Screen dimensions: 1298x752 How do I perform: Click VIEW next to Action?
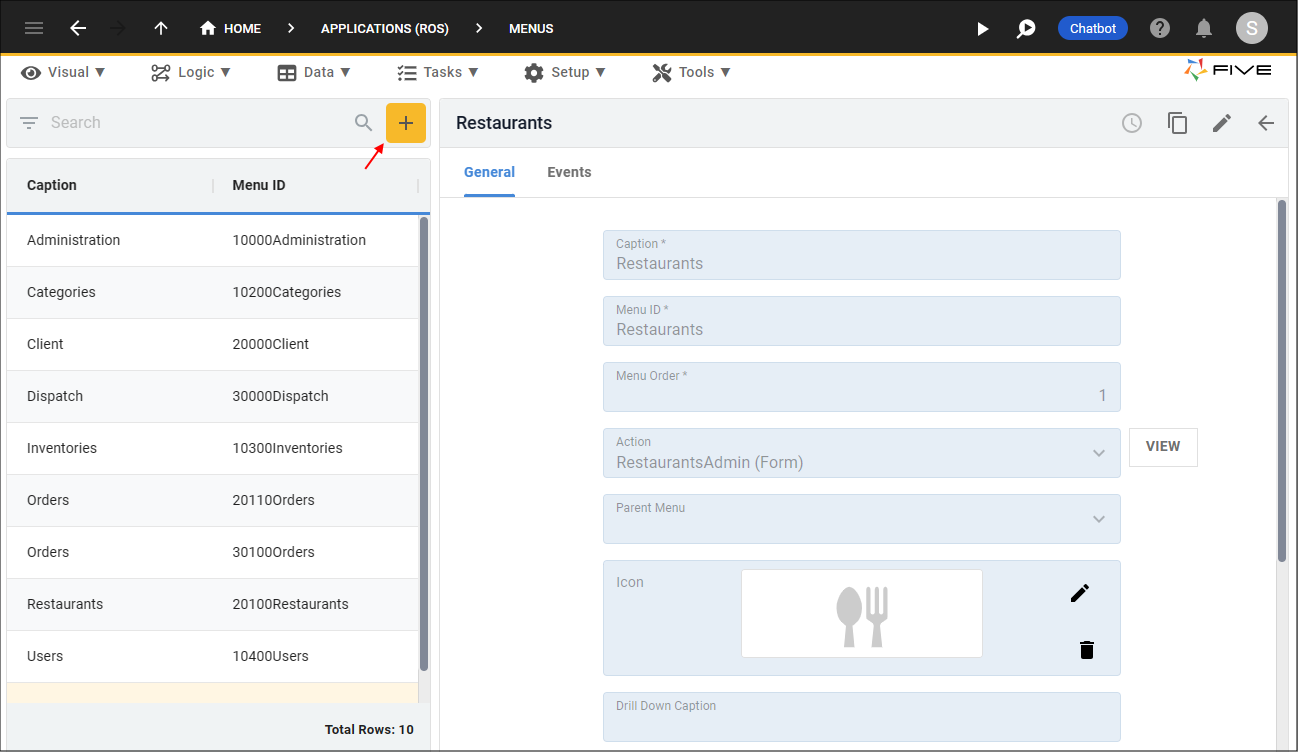[x=1163, y=447]
